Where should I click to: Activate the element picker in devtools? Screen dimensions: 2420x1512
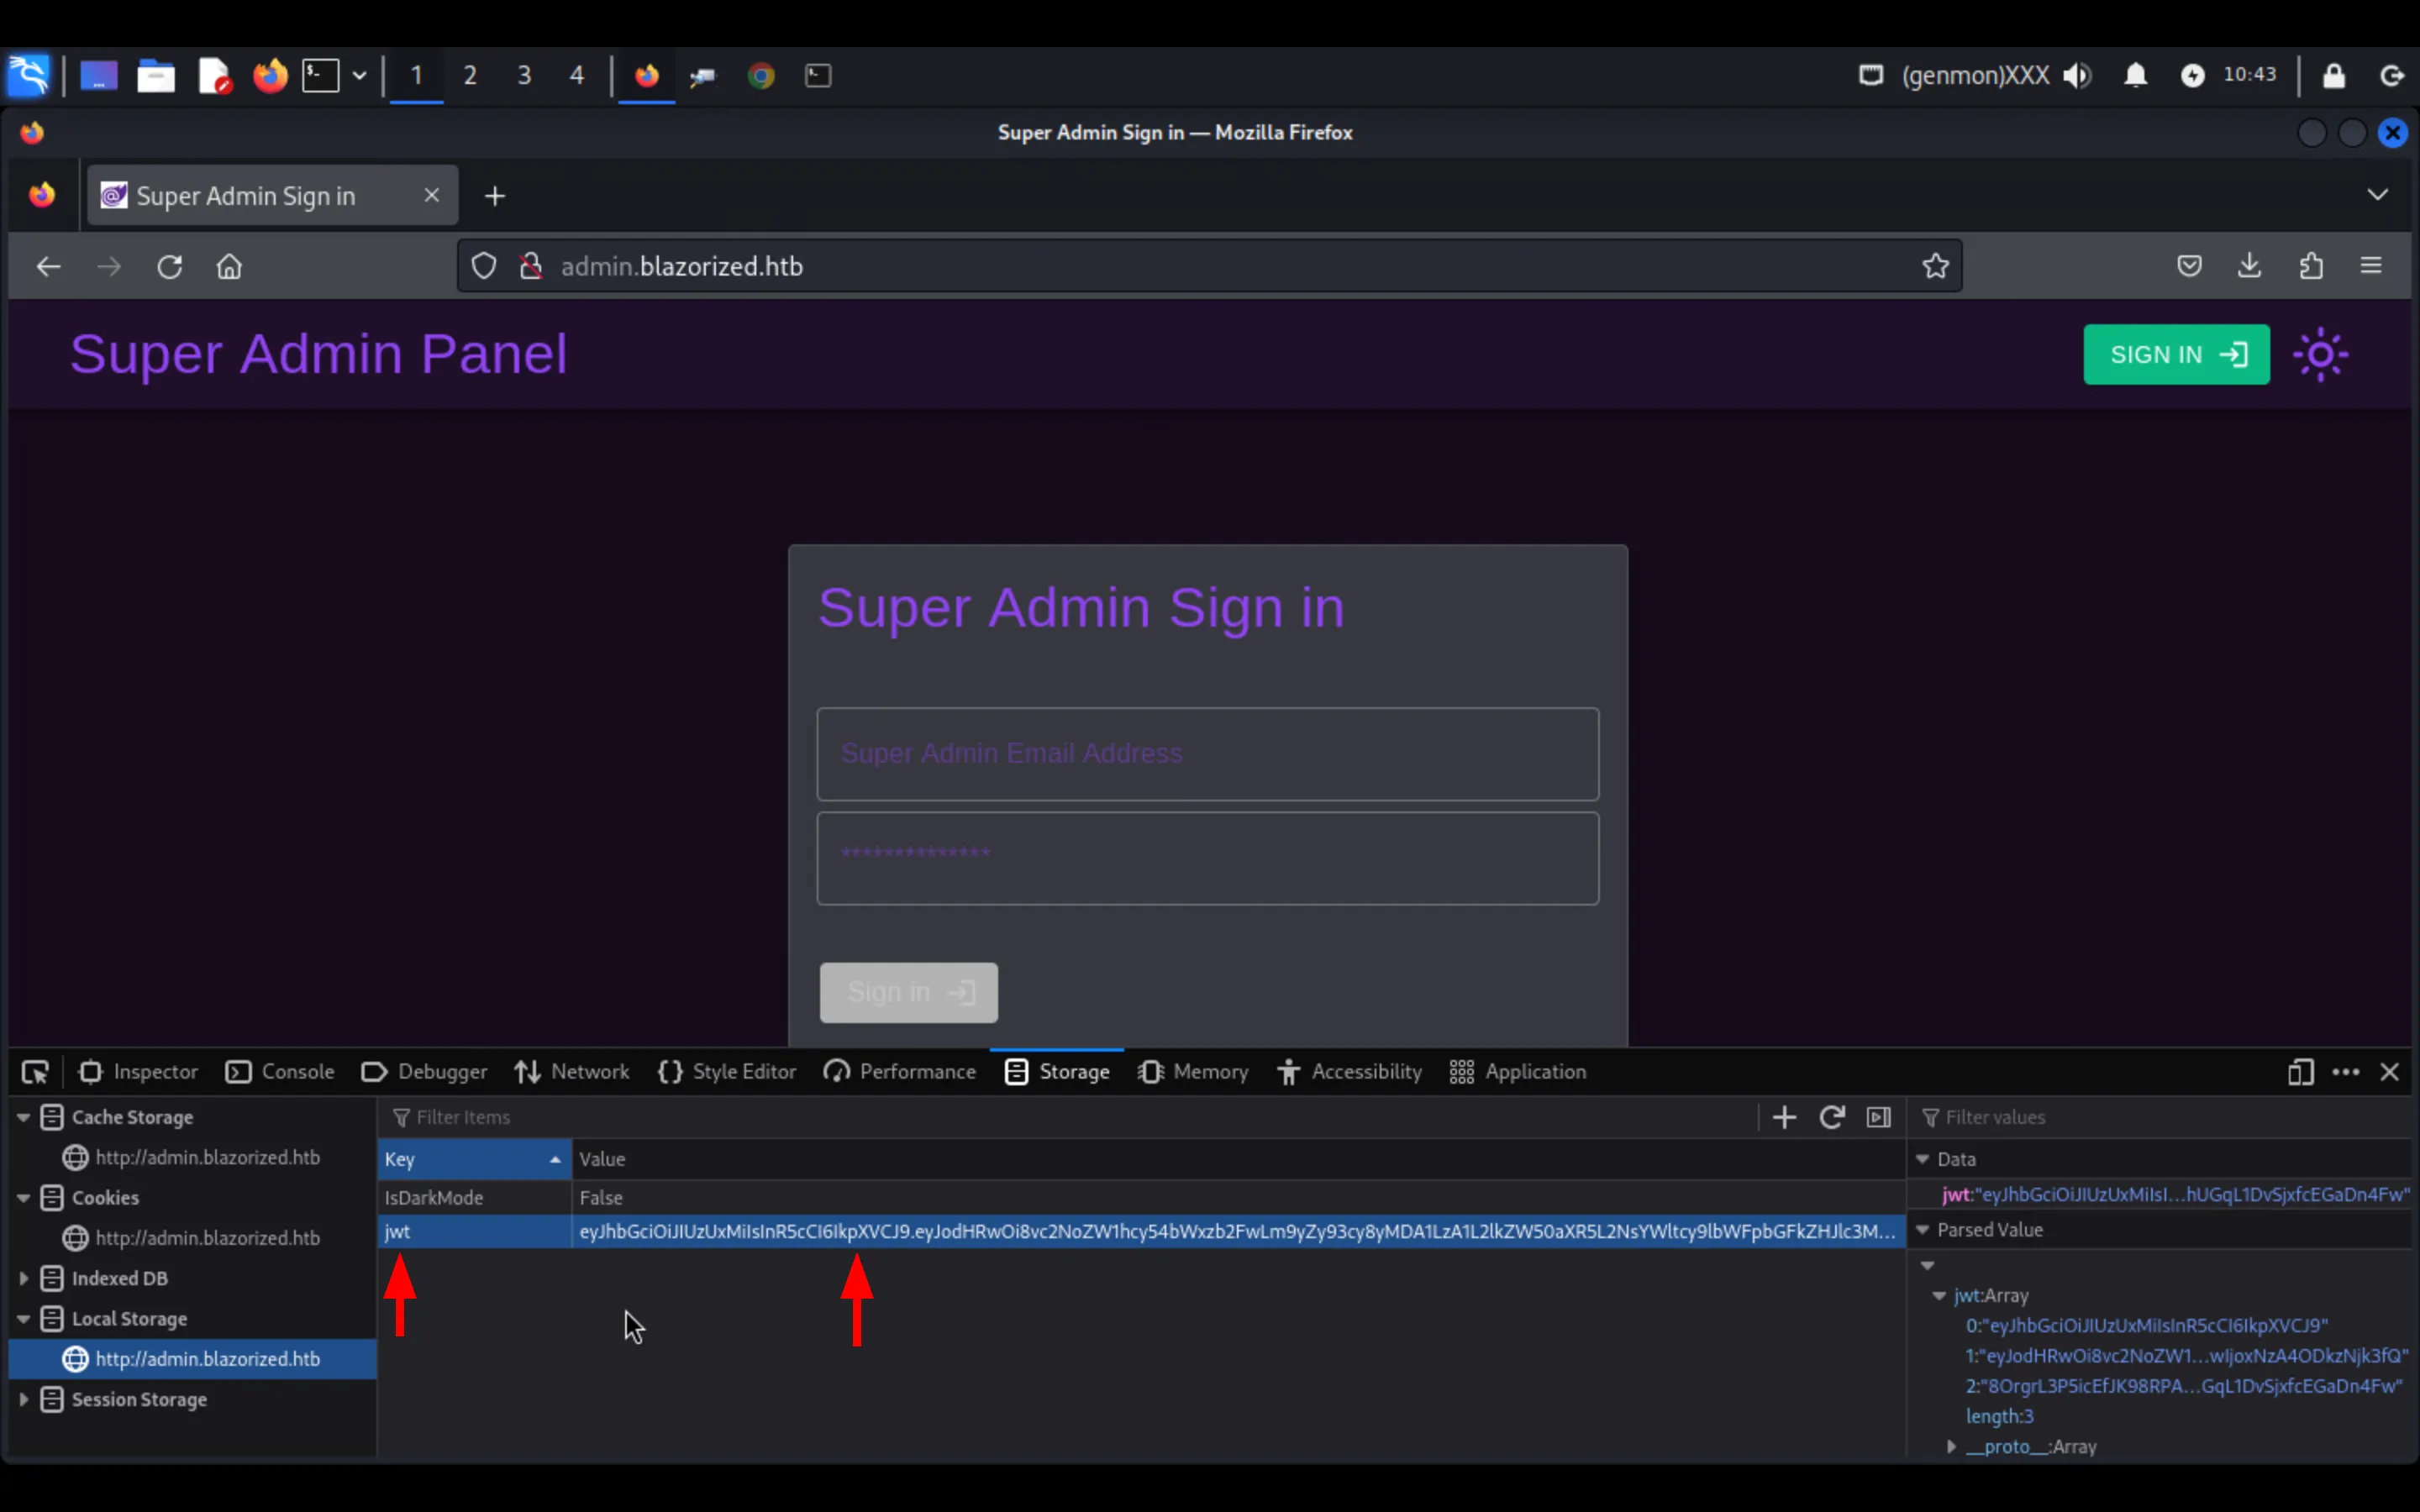point(35,1072)
